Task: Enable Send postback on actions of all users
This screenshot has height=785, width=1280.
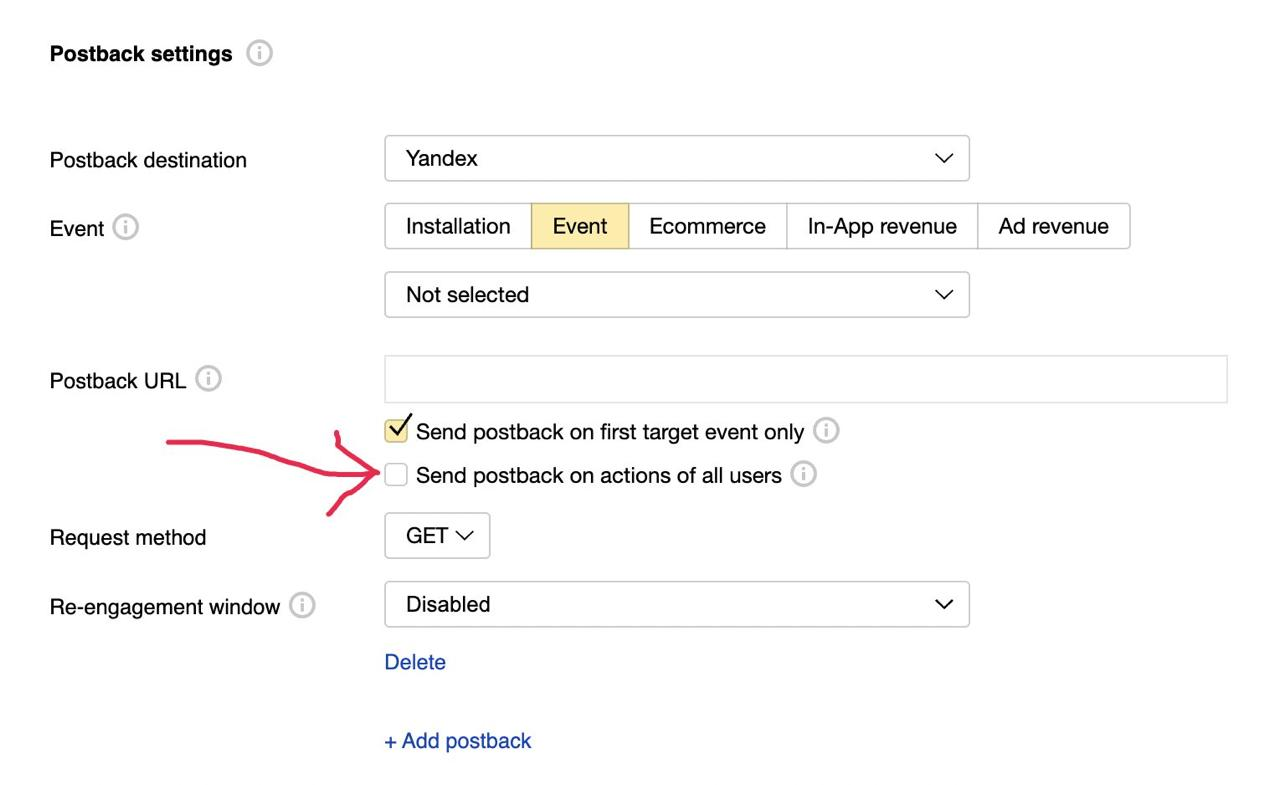Action: coord(397,475)
